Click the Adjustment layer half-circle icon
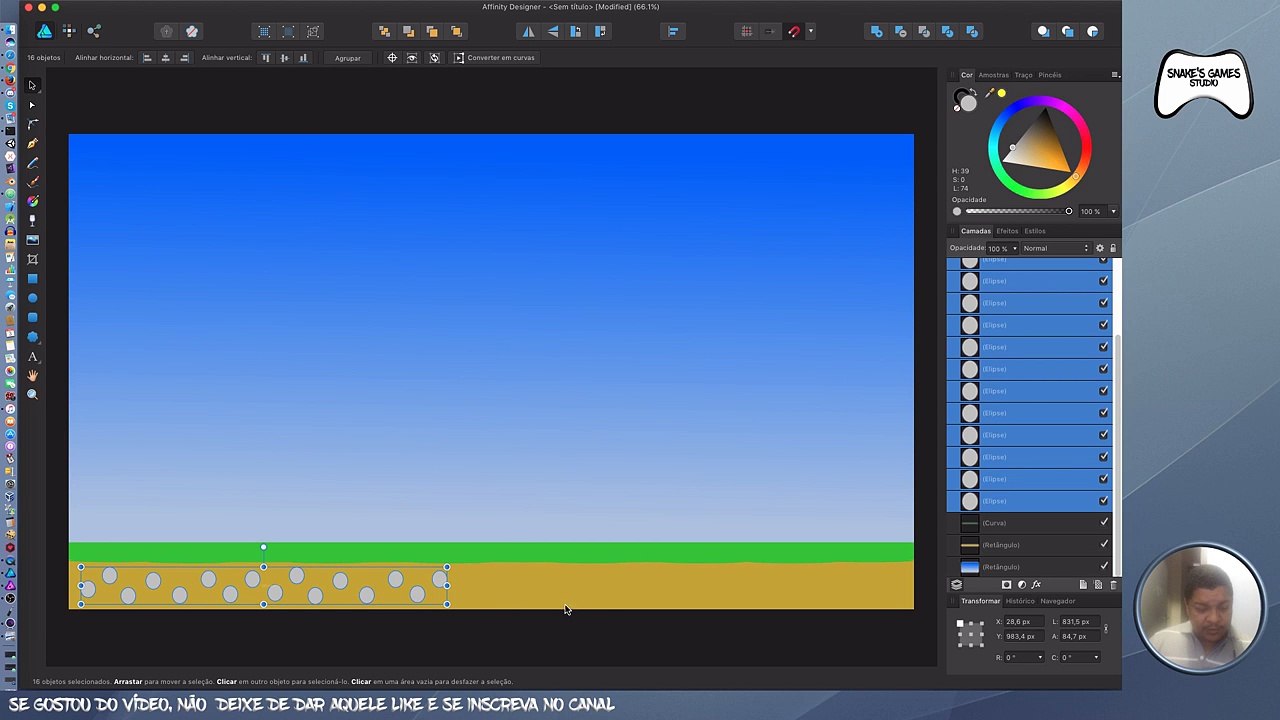This screenshot has height=720, width=1280. tap(1021, 585)
